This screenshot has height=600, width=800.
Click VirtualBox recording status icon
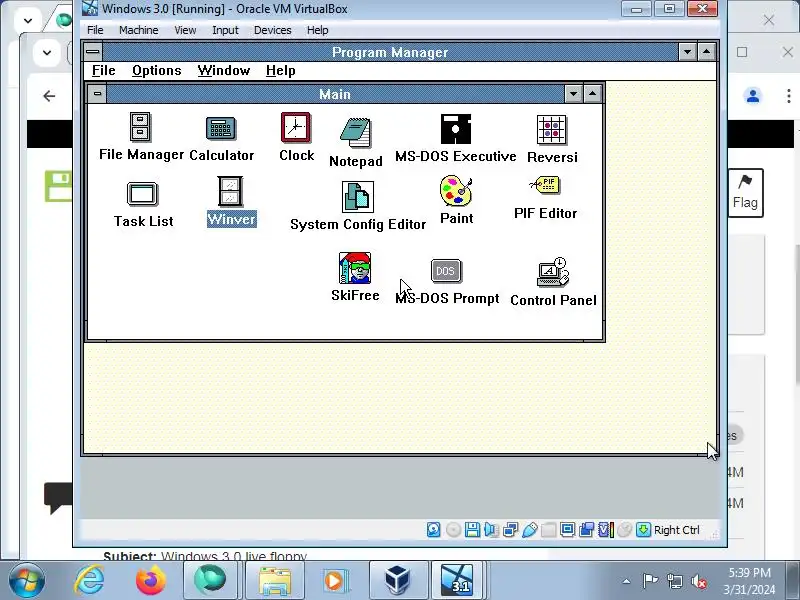[x=587, y=530]
